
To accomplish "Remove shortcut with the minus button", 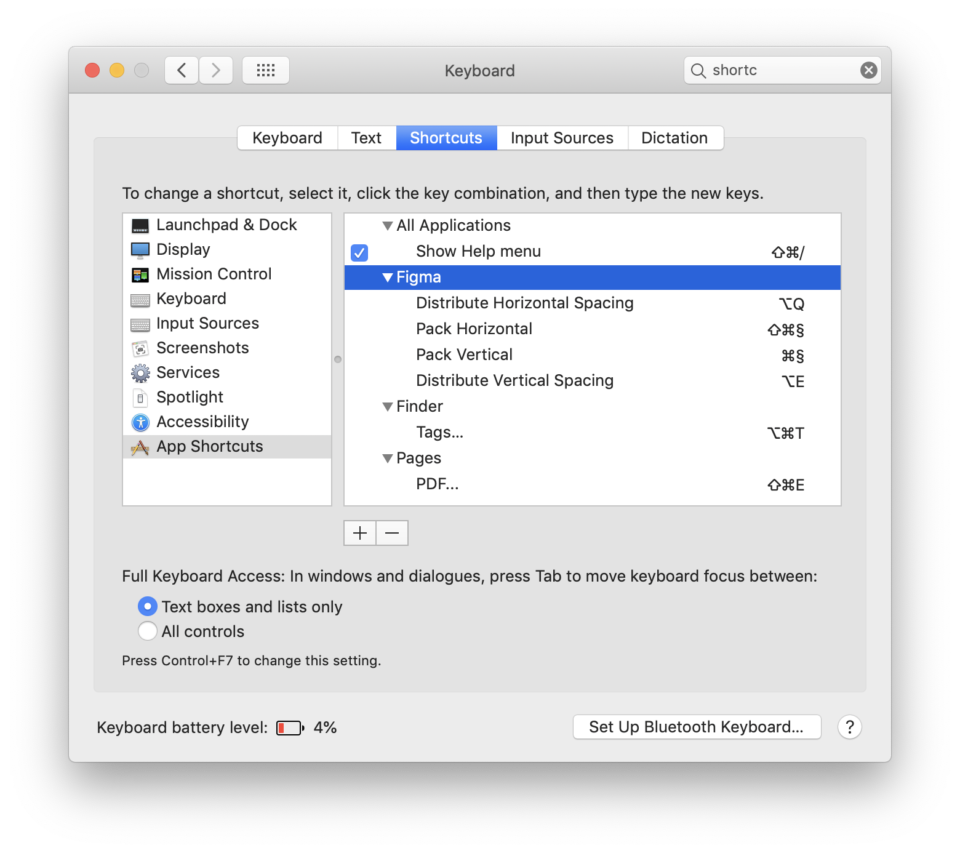I will [392, 533].
